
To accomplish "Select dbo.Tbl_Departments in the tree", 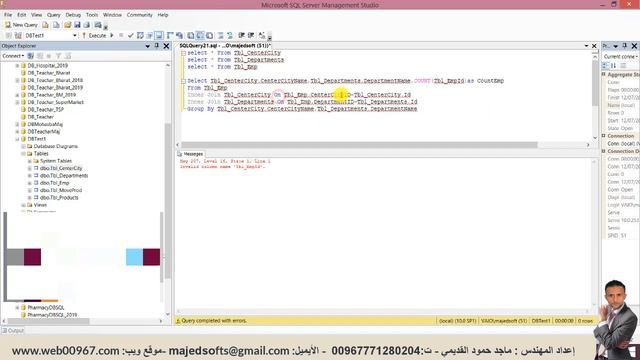I will click(x=64, y=176).
